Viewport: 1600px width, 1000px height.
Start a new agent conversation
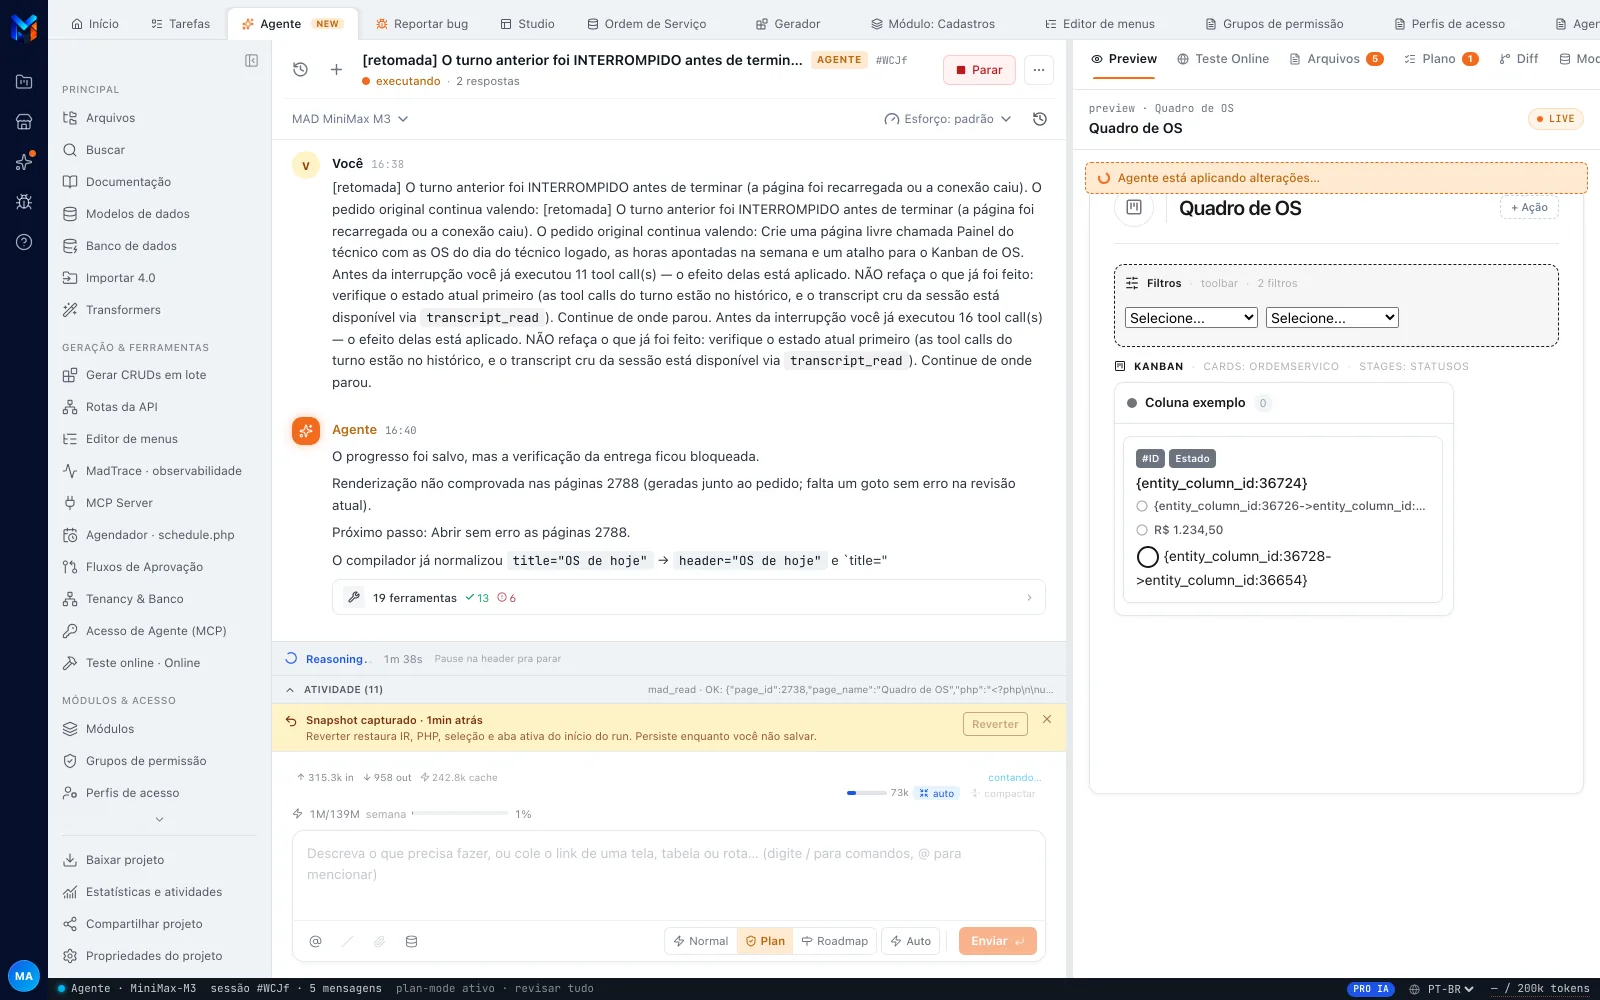tap(336, 69)
